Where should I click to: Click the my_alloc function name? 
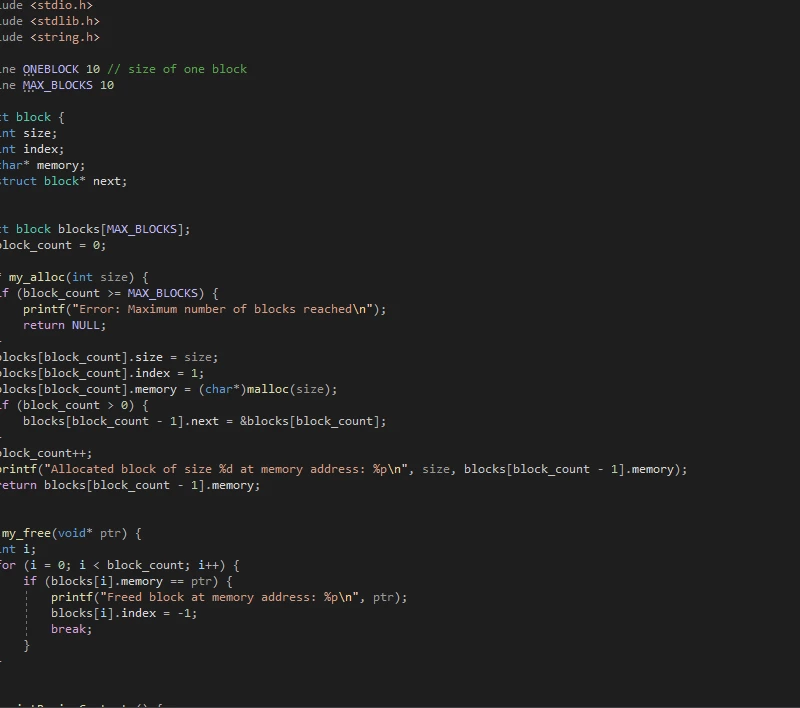[x=37, y=277]
